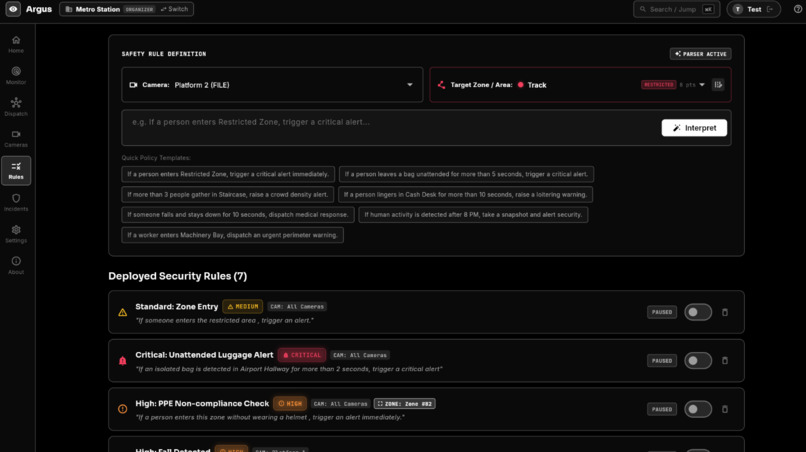Open the Monitor sidebar icon
The image size is (806, 452).
(16, 71)
